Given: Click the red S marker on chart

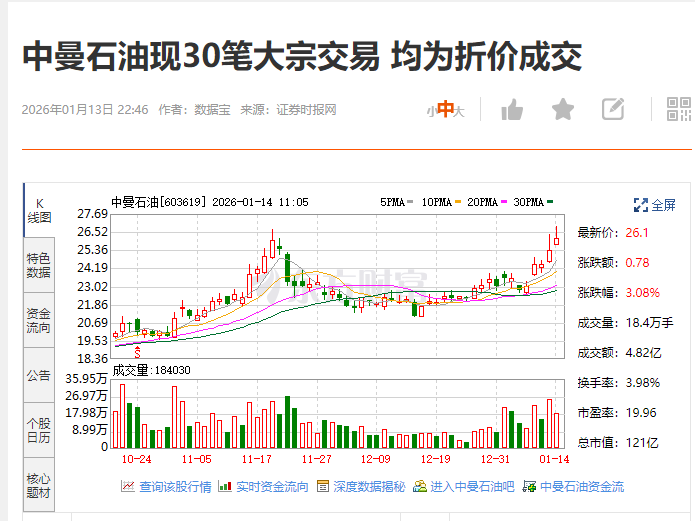Looking at the screenshot, I should tap(137, 353).
